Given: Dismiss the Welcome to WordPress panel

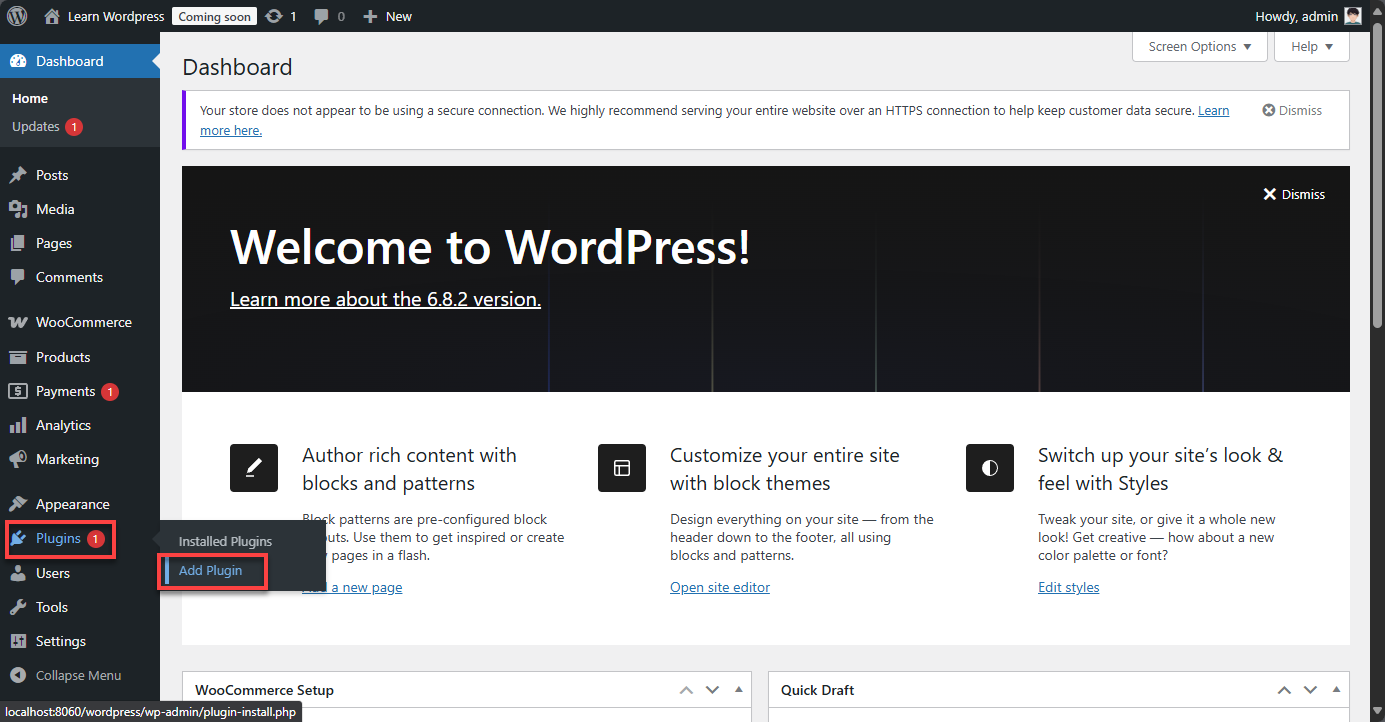Looking at the screenshot, I should click(1293, 194).
